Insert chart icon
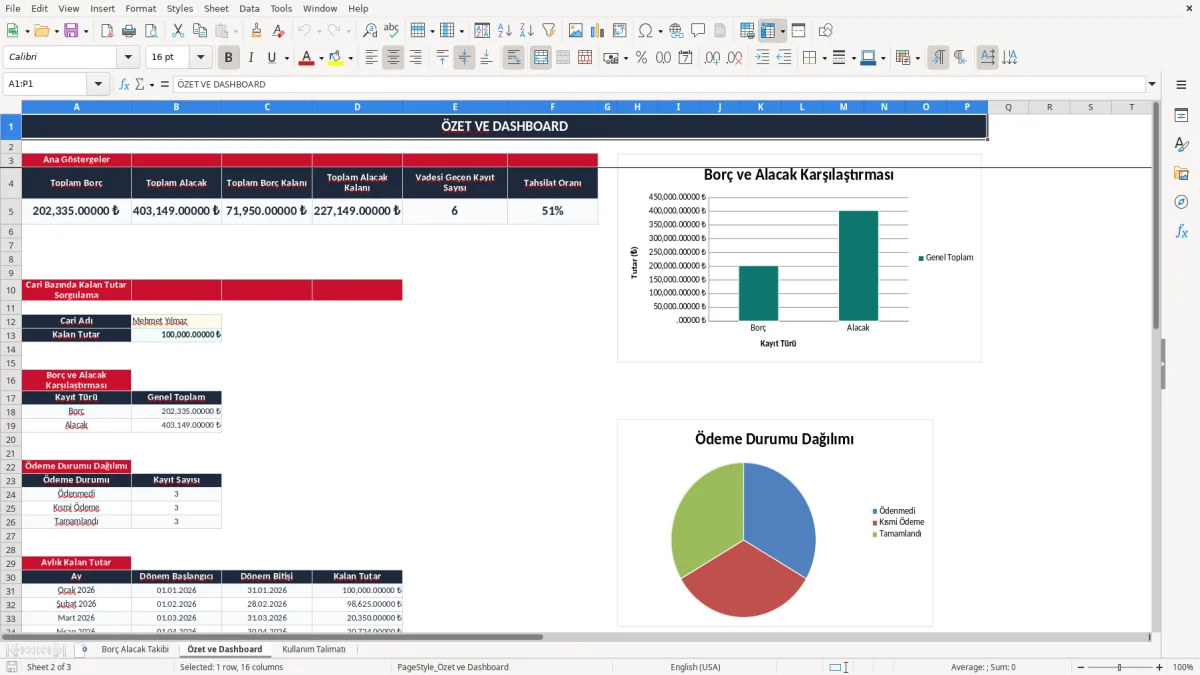 [598, 31]
